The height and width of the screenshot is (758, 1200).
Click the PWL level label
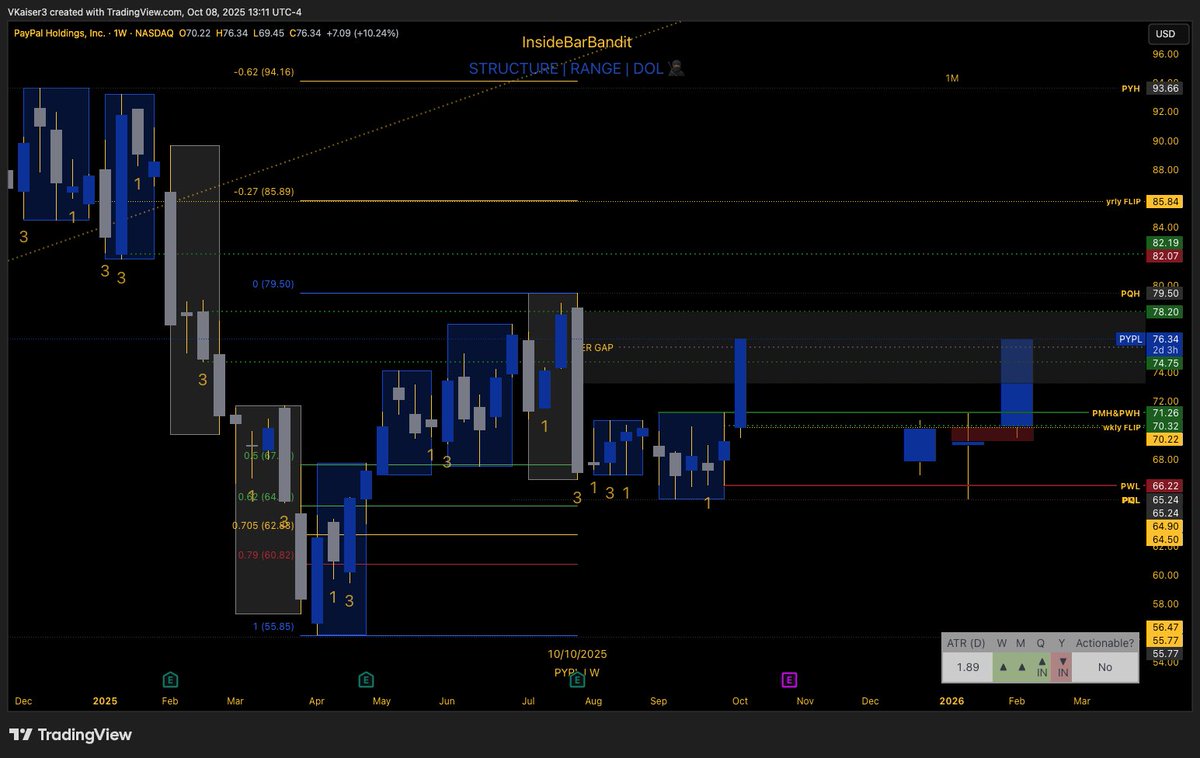(1131, 486)
